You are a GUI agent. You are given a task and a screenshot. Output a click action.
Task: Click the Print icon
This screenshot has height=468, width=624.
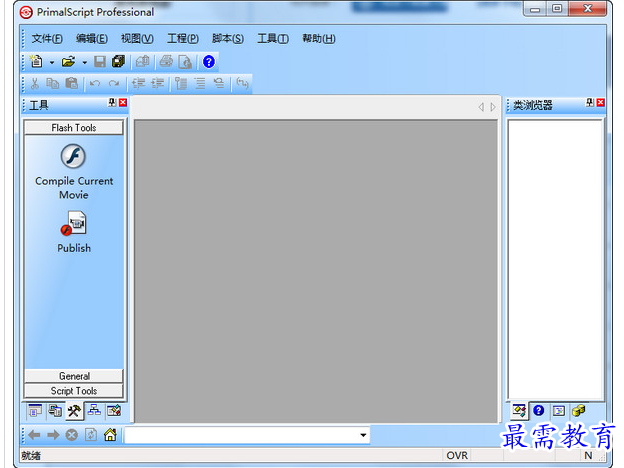tap(166, 62)
